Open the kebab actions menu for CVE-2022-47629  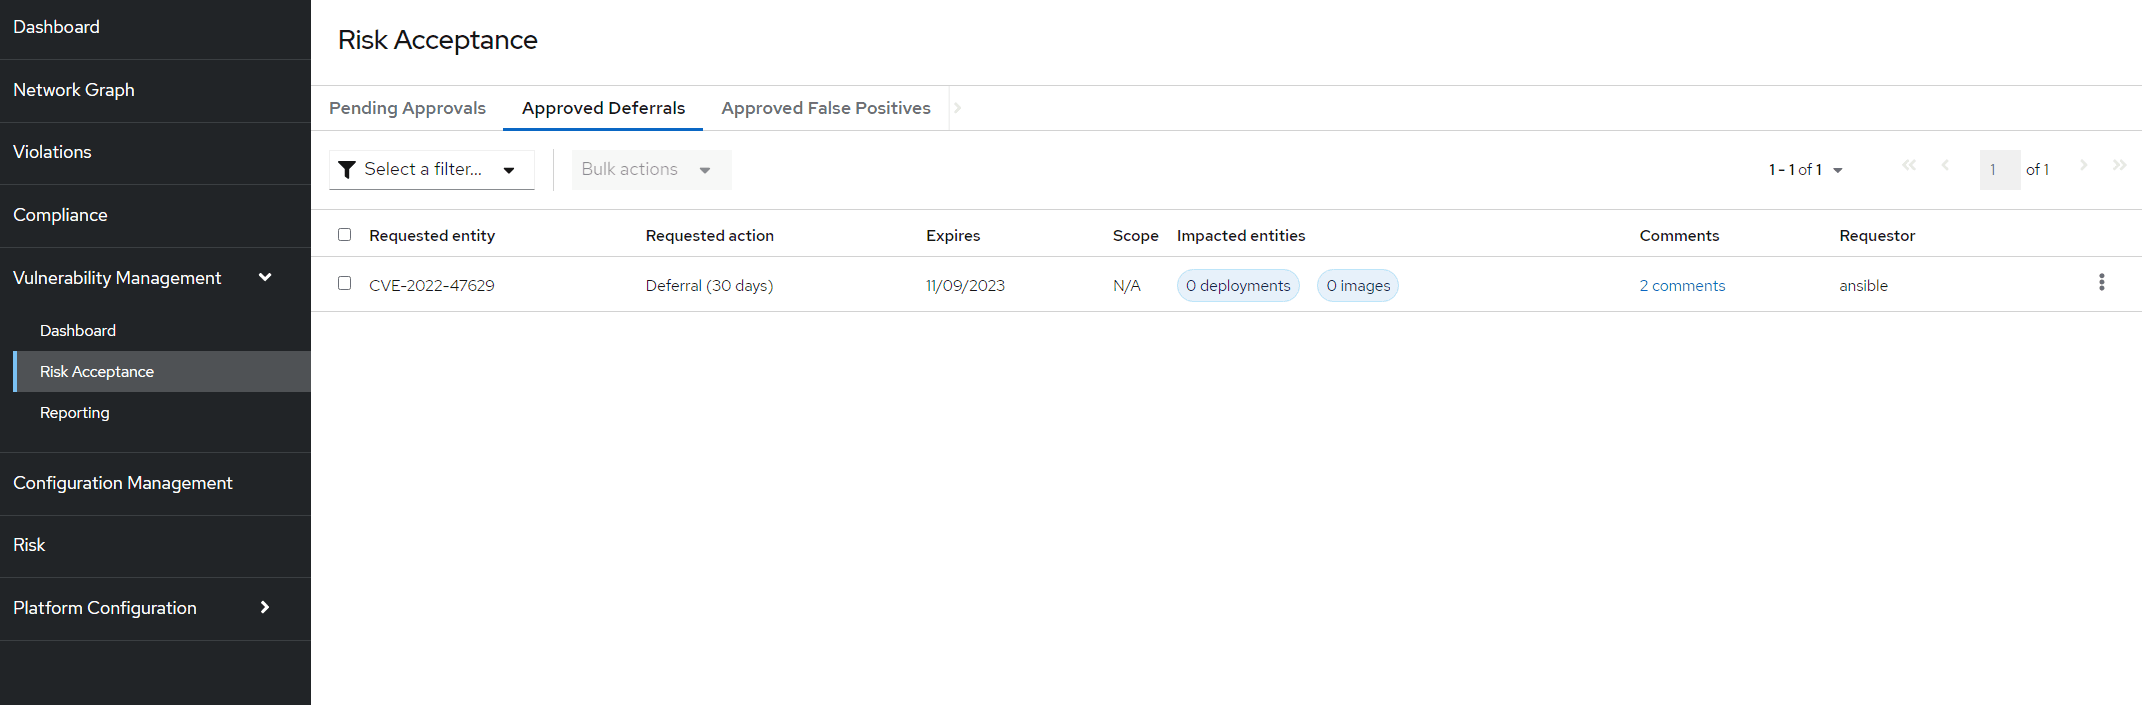pyautogui.click(x=2101, y=283)
